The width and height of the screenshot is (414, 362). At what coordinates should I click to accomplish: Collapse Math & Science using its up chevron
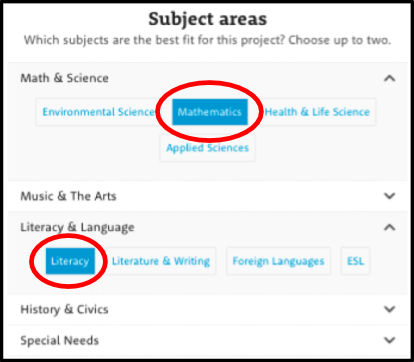[x=389, y=78]
